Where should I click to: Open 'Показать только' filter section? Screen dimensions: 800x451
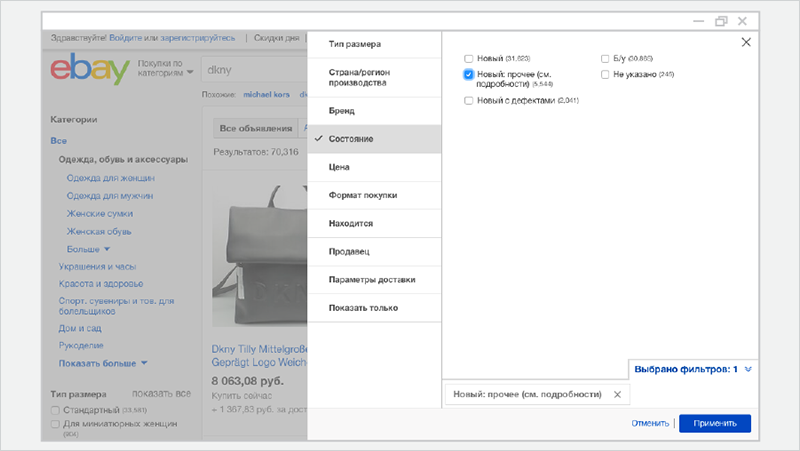pos(374,308)
